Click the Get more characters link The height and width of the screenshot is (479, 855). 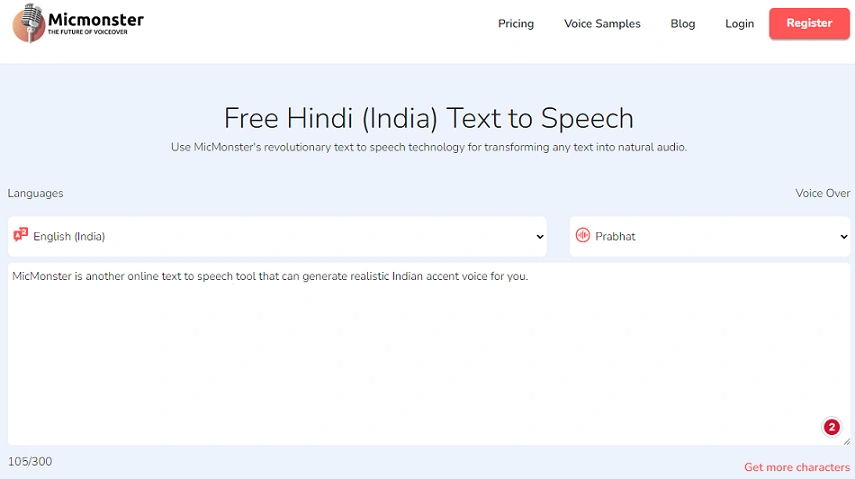click(x=797, y=467)
